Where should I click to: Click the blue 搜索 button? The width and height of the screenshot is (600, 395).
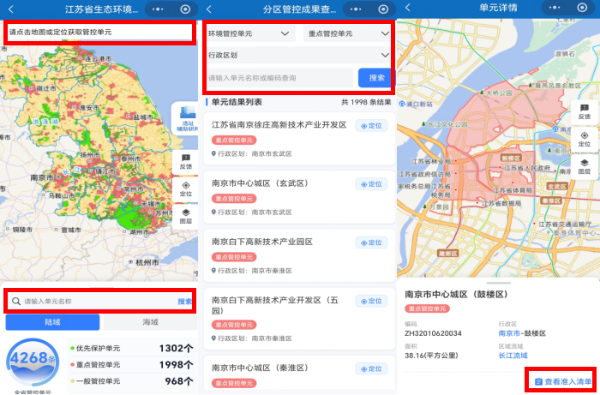375,78
